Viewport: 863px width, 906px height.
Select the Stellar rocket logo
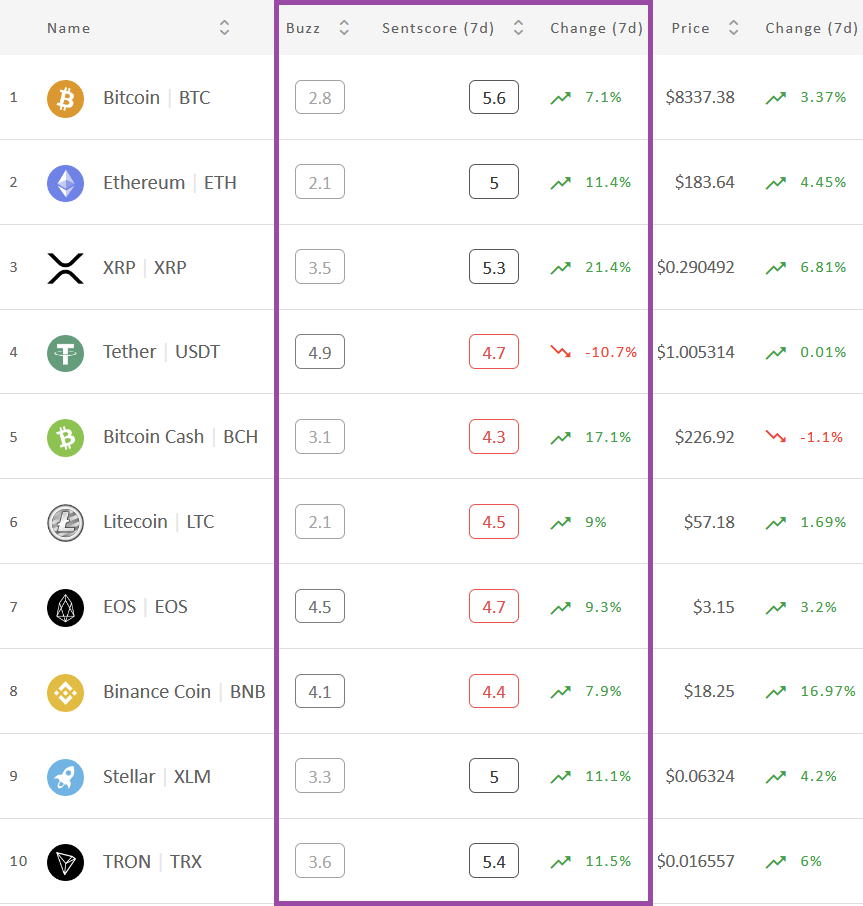pyautogui.click(x=65, y=777)
